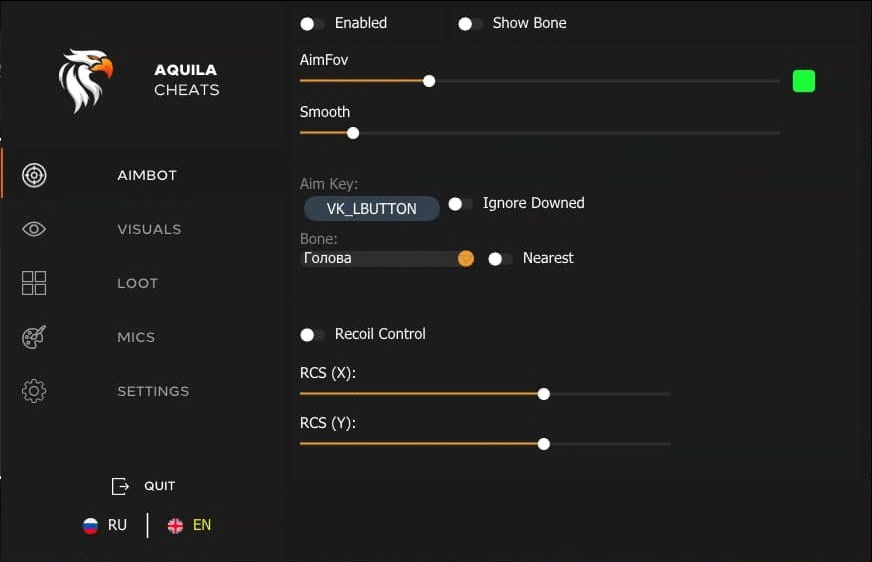Click the Aquila eagle logo
Image resolution: width=872 pixels, height=562 pixels.
click(86, 81)
